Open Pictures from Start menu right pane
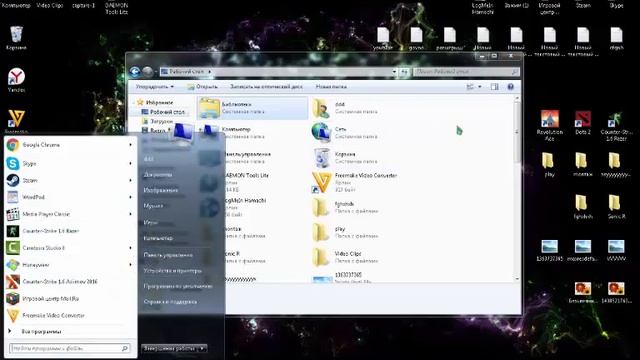Image resolution: width=640 pixels, height=360 pixels. click(160, 190)
